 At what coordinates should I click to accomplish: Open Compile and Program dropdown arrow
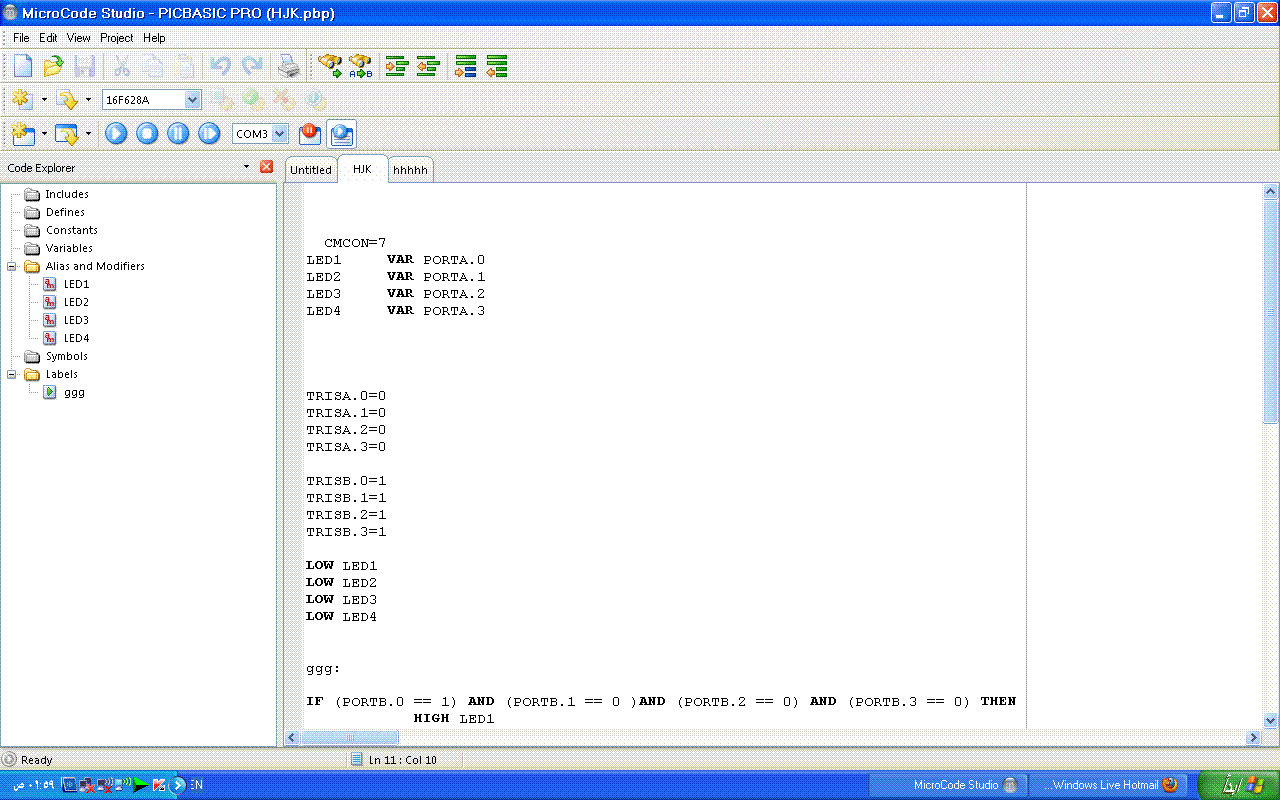pyautogui.click(x=88, y=99)
